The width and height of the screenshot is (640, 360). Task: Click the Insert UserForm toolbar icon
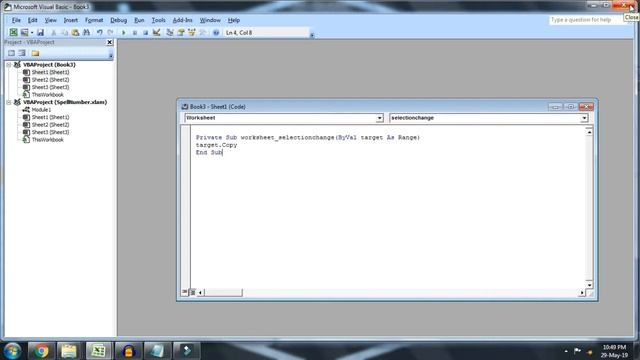(24, 32)
